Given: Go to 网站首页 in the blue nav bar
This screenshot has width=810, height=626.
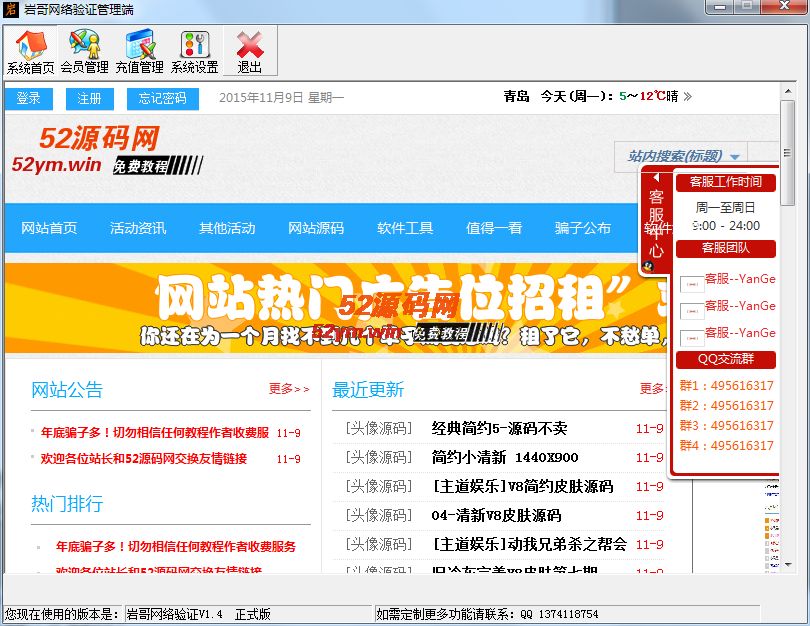Looking at the screenshot, I should 49,228.
